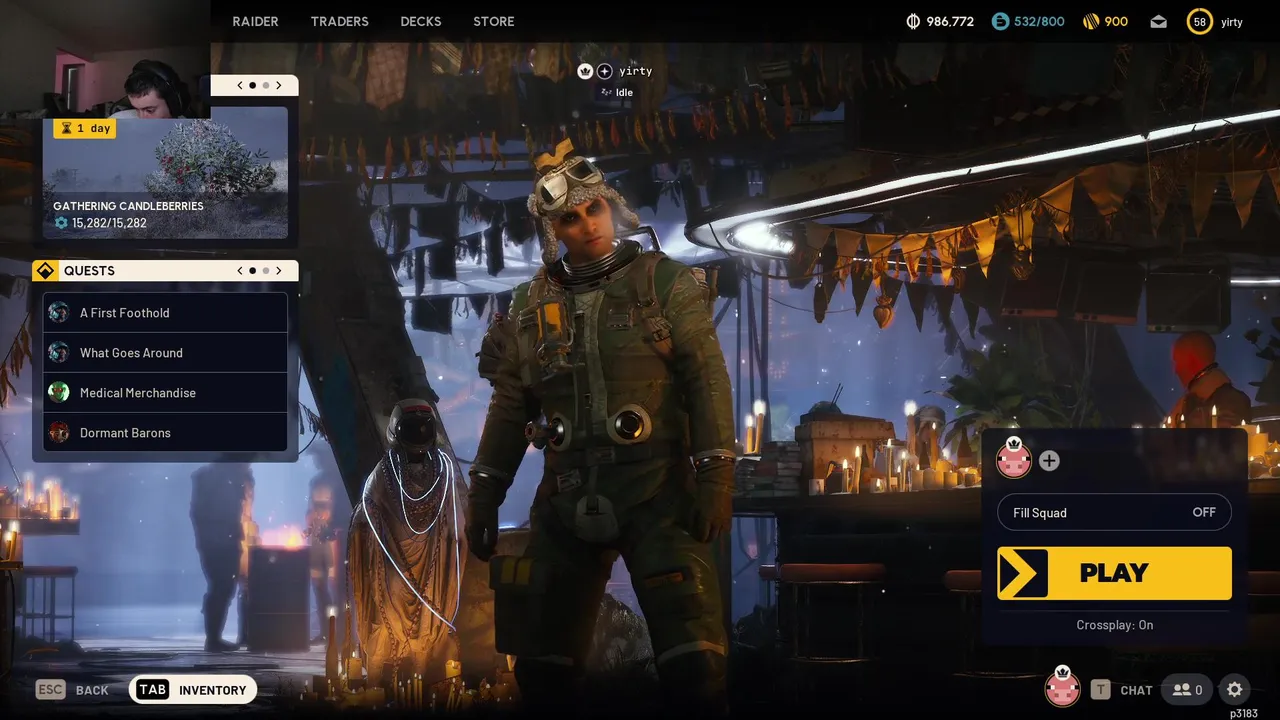Image resolution: width=1280 pixels, height=720 pixels.
Task: Show previous quests page with left chevron
Action: [x=240, y=271]
